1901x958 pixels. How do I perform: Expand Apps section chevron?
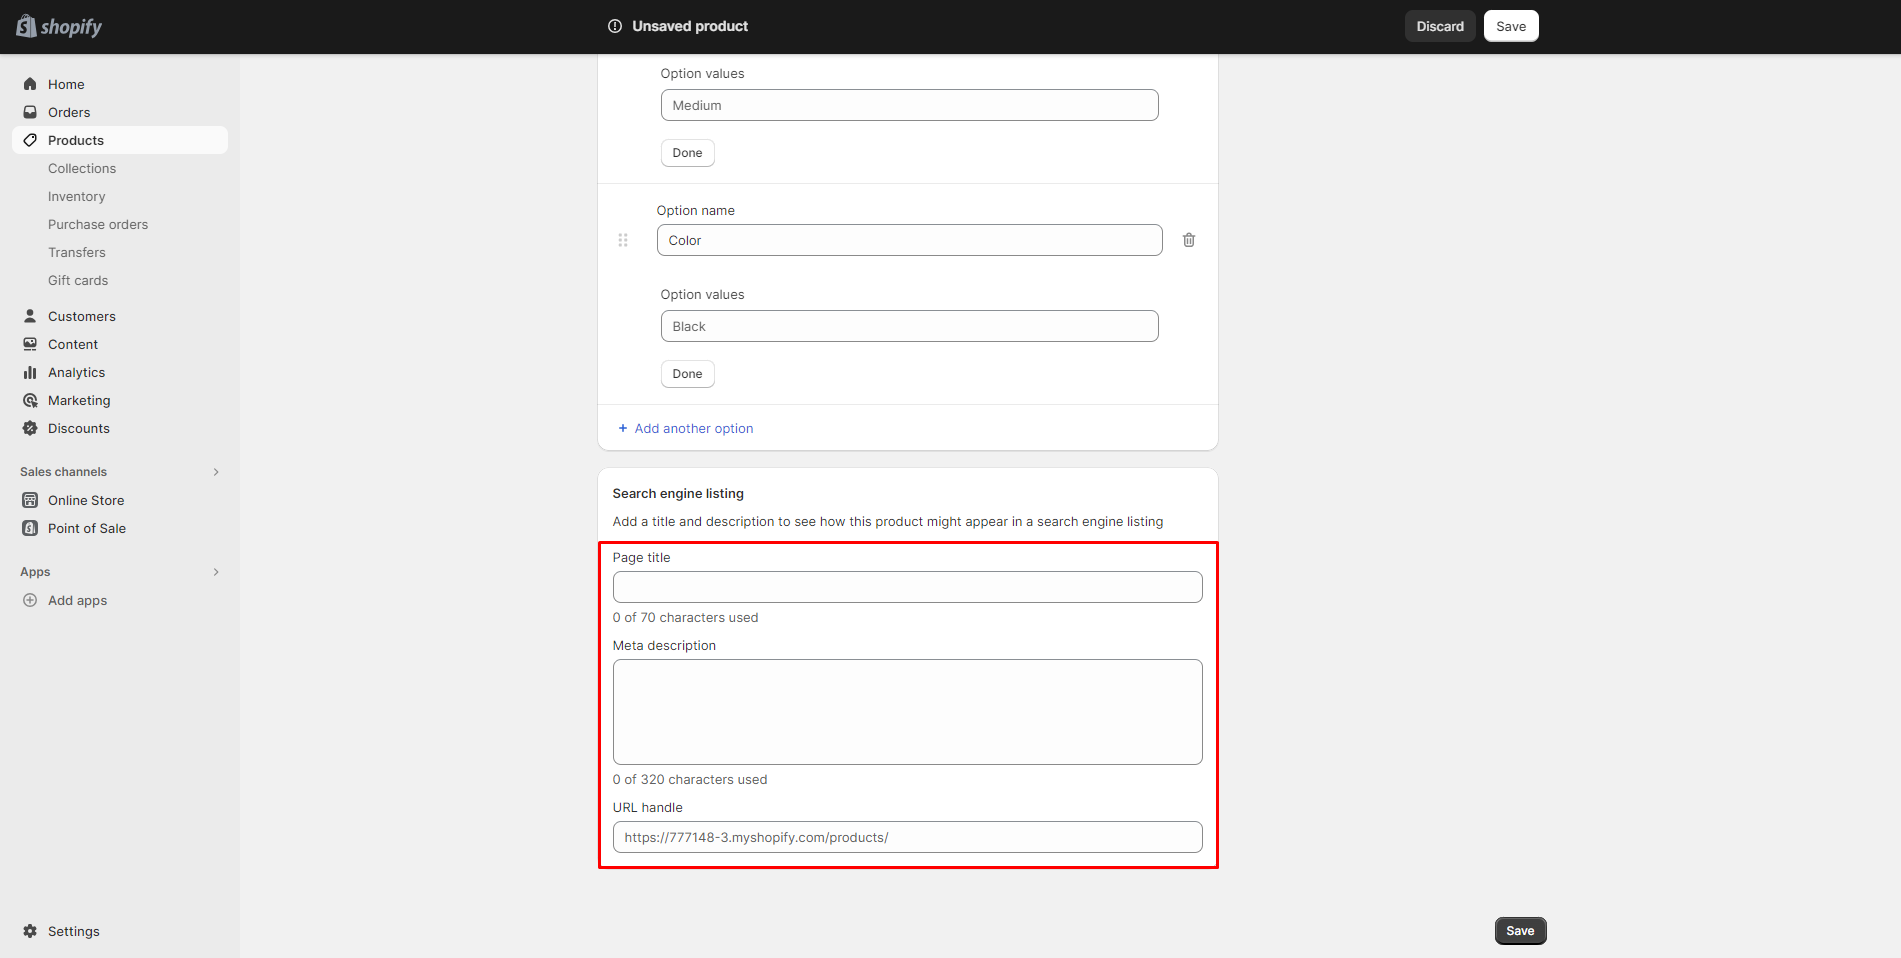216,572
